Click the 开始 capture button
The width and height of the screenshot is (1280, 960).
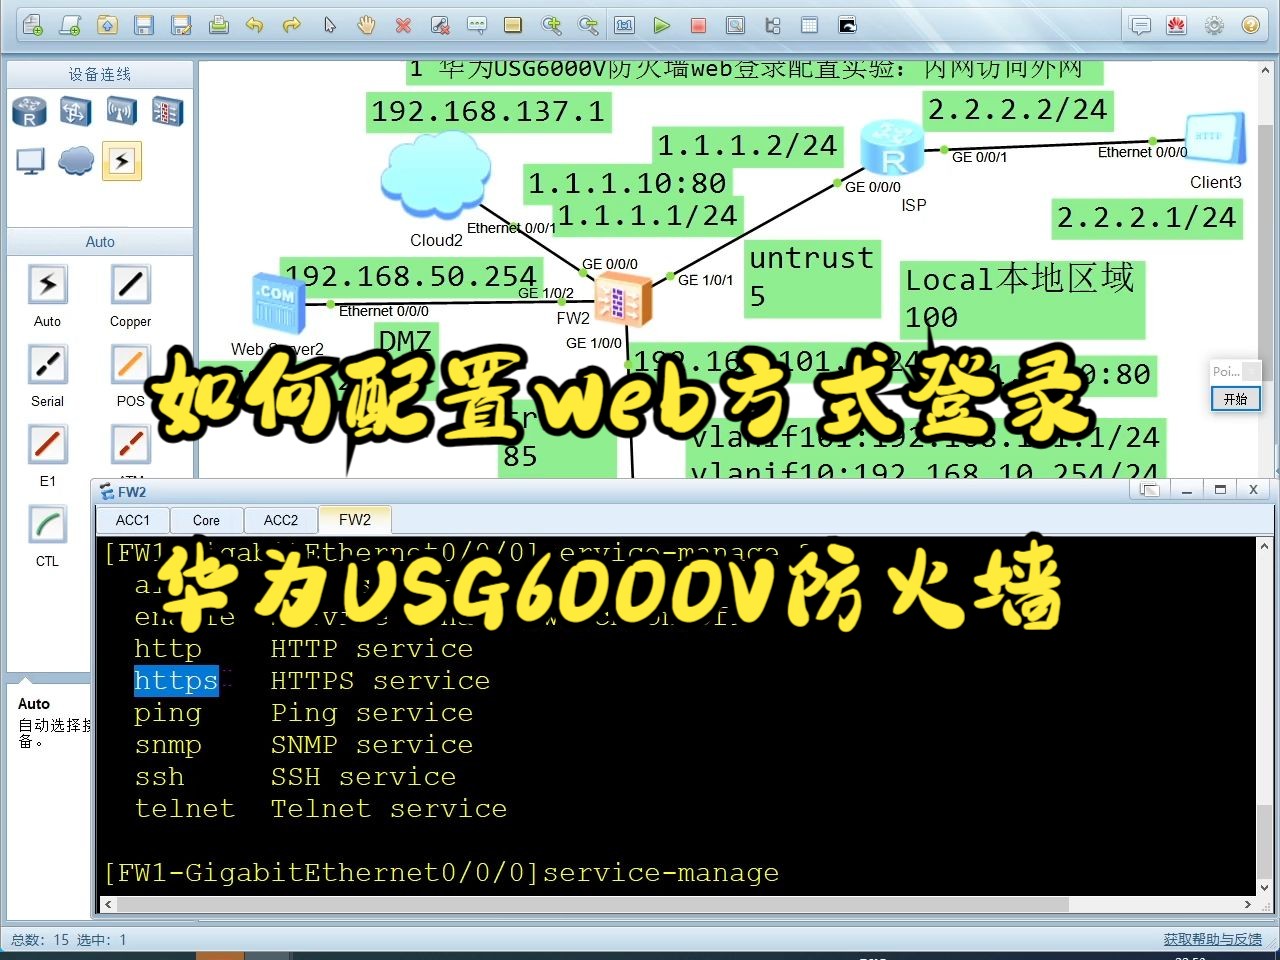pos(1236,398)
